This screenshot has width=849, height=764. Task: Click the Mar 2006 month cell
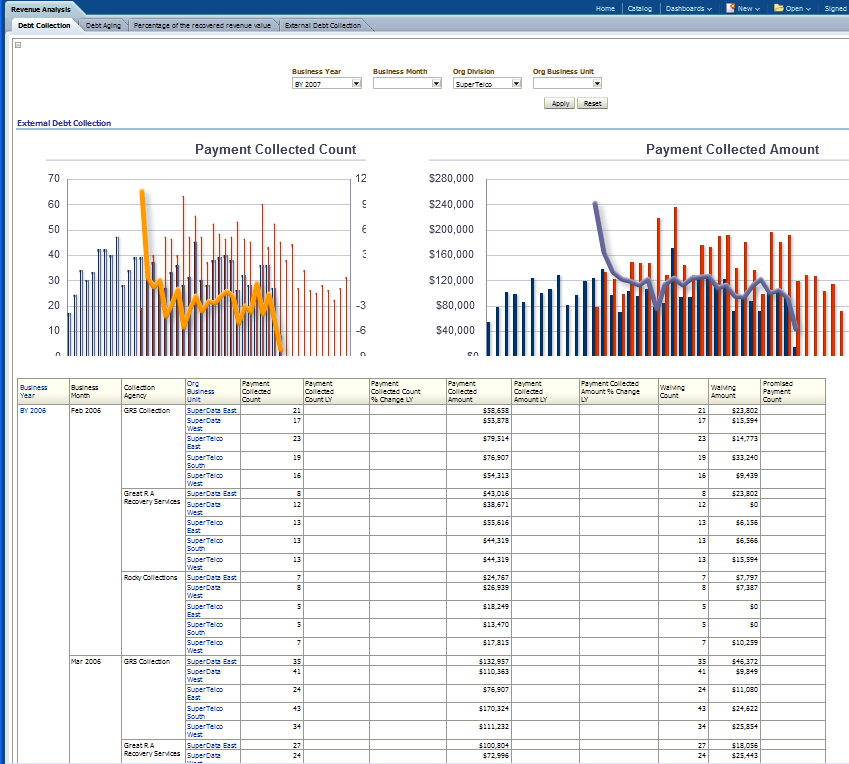click(x=86, y=662)
